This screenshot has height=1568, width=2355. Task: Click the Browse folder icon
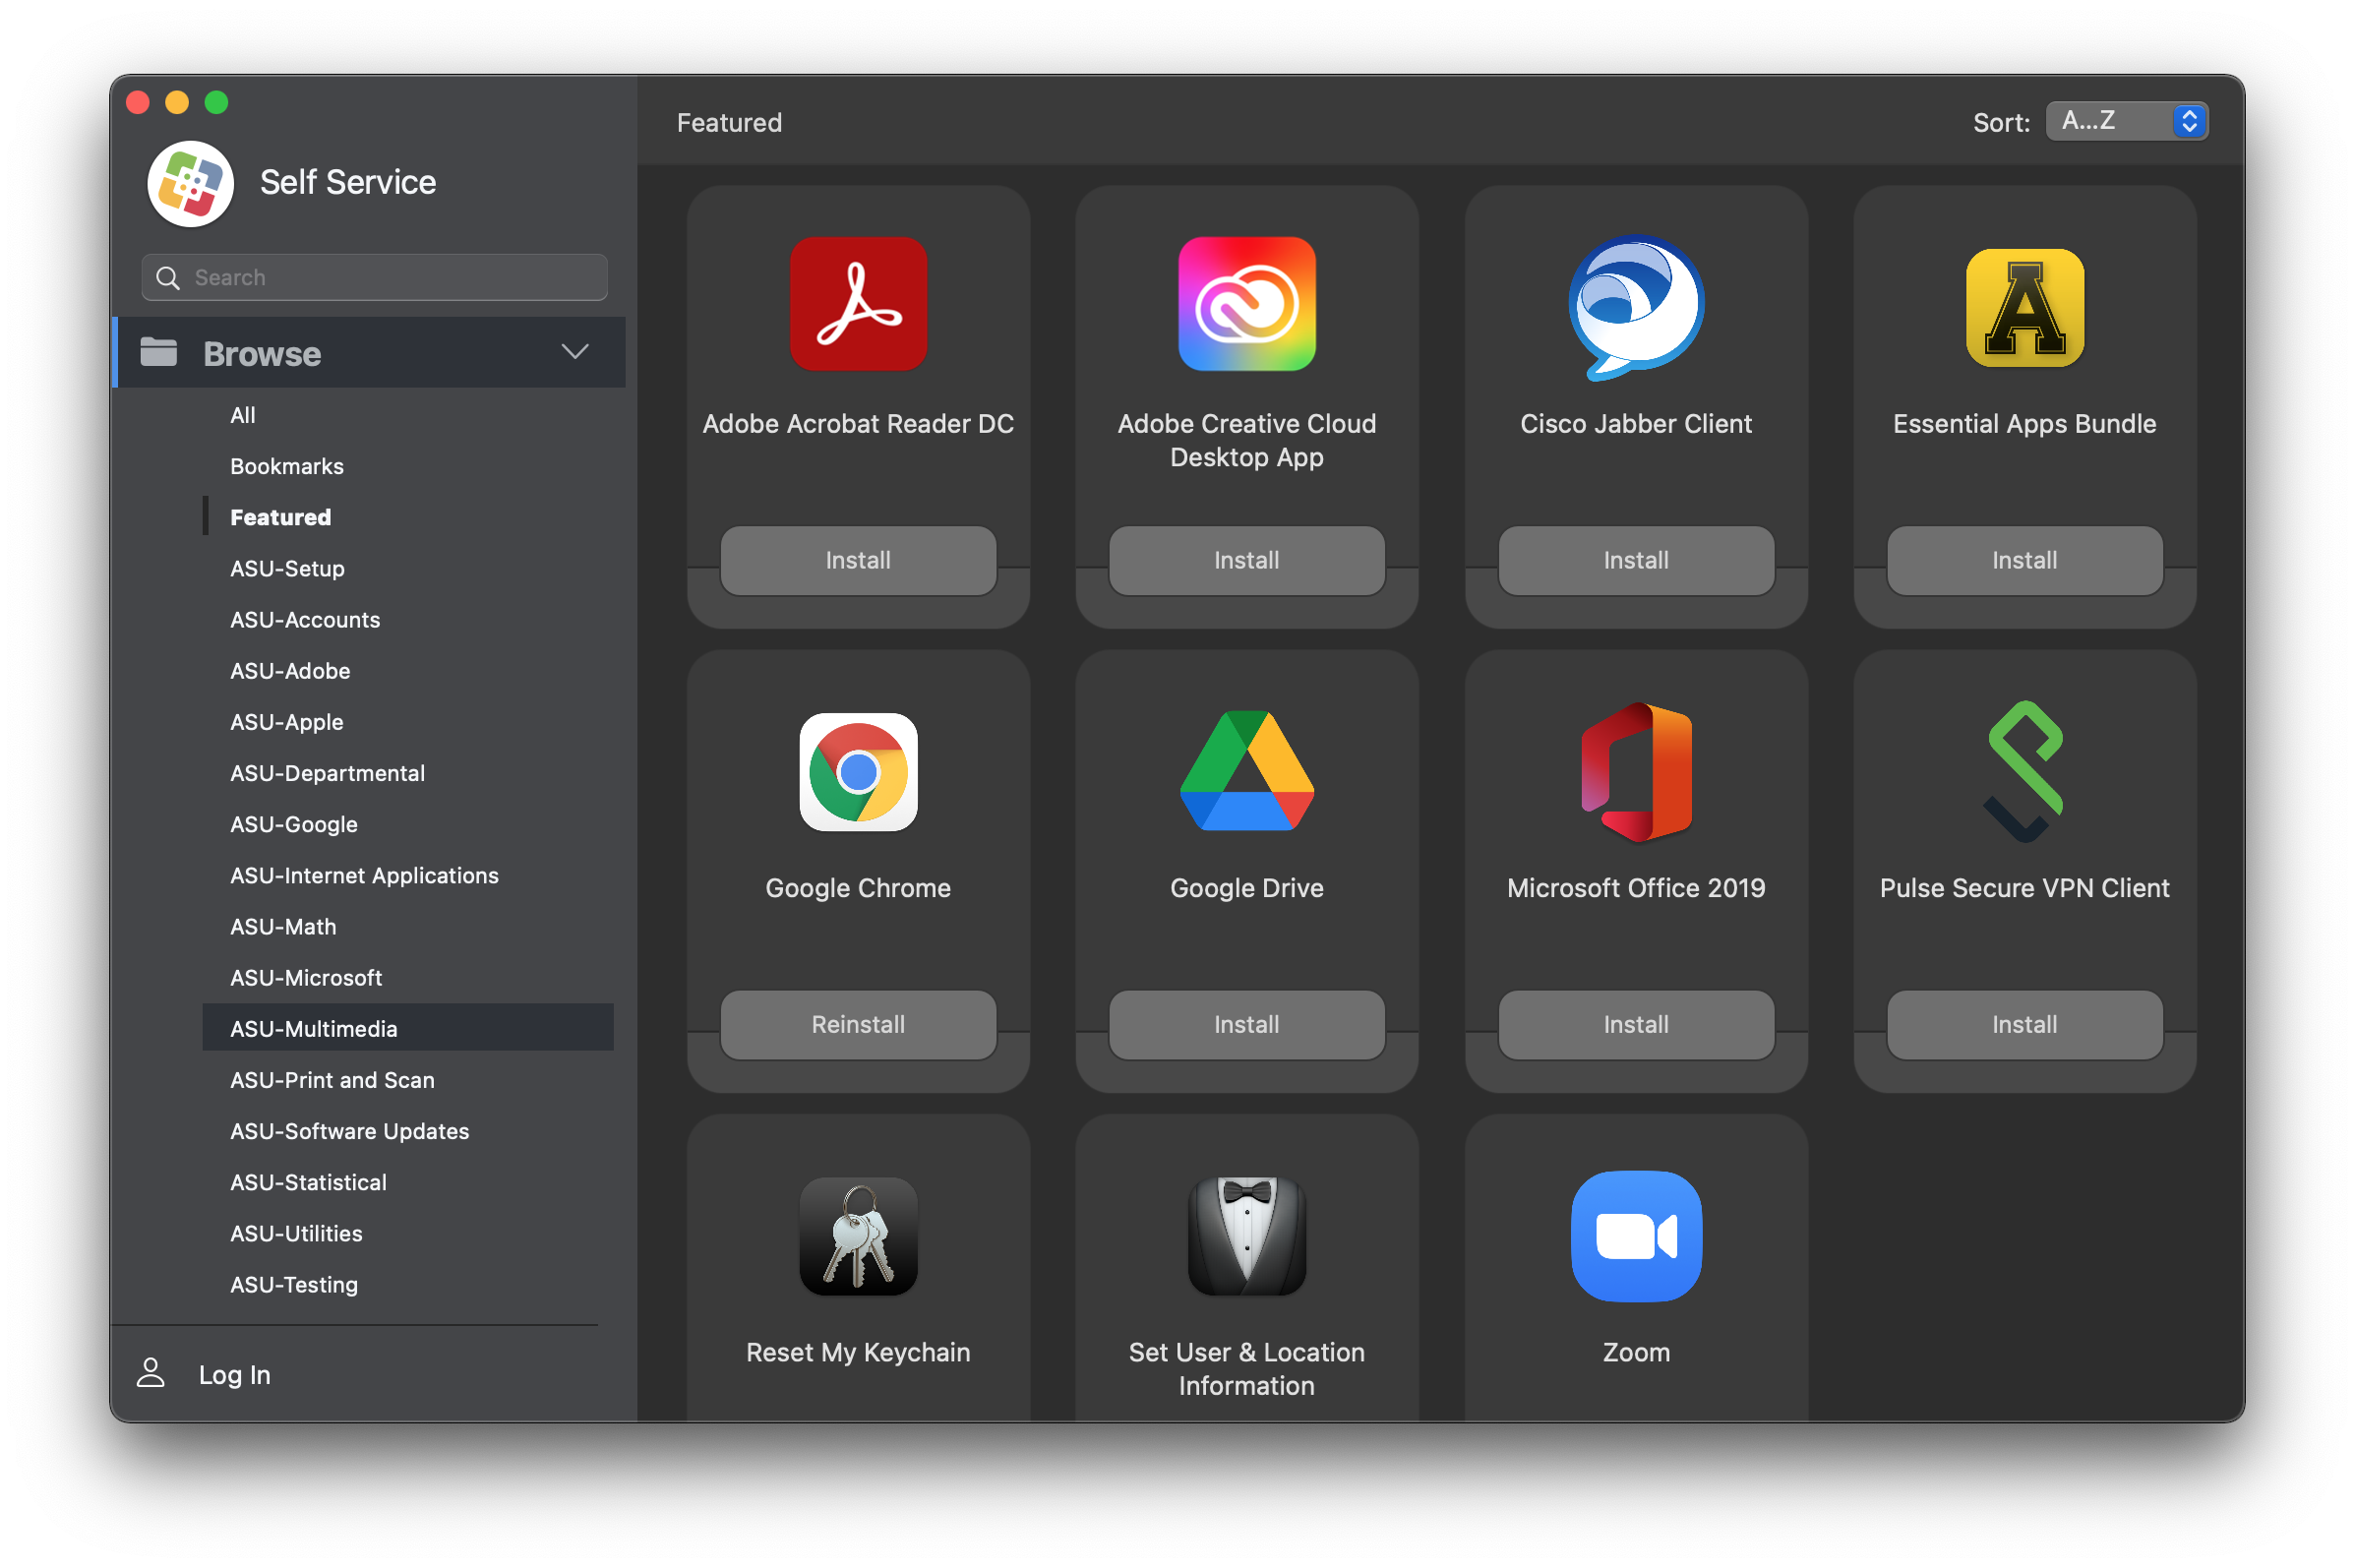point(158,352)
